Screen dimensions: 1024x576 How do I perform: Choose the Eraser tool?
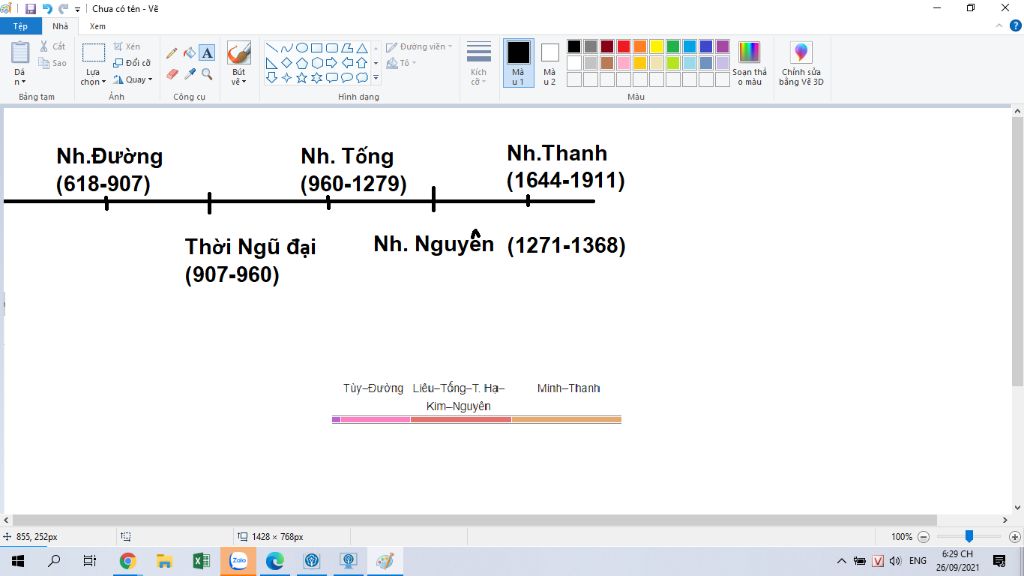coord(172,74)
